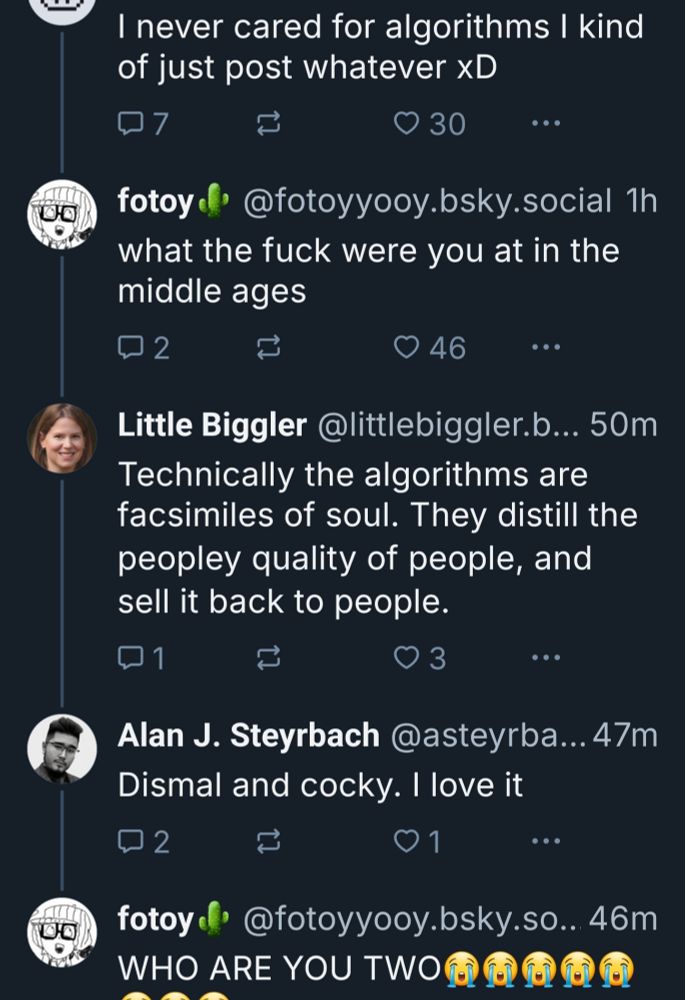View Alan J. Steyrbach's avatar photo
Screen dimensions: 685x1000
[62, 748]
